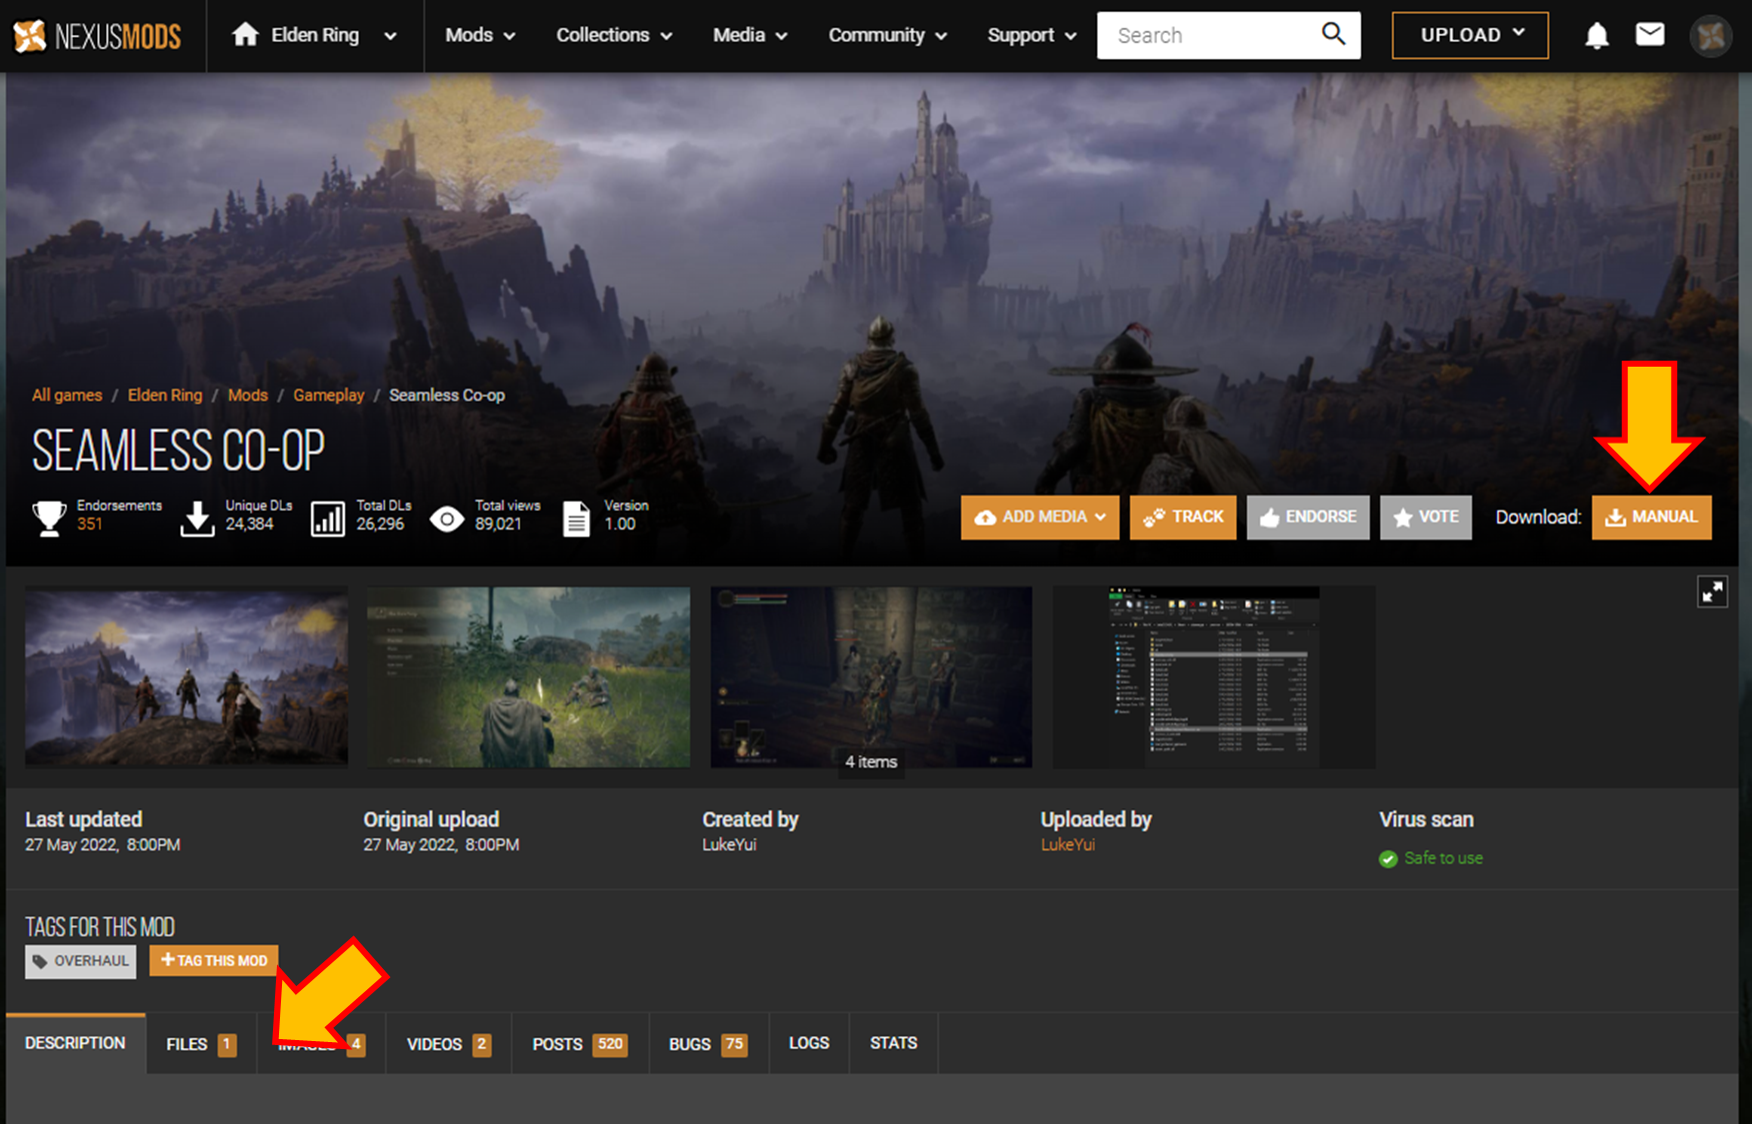
Task: Track this mod
Action: 1183,517
